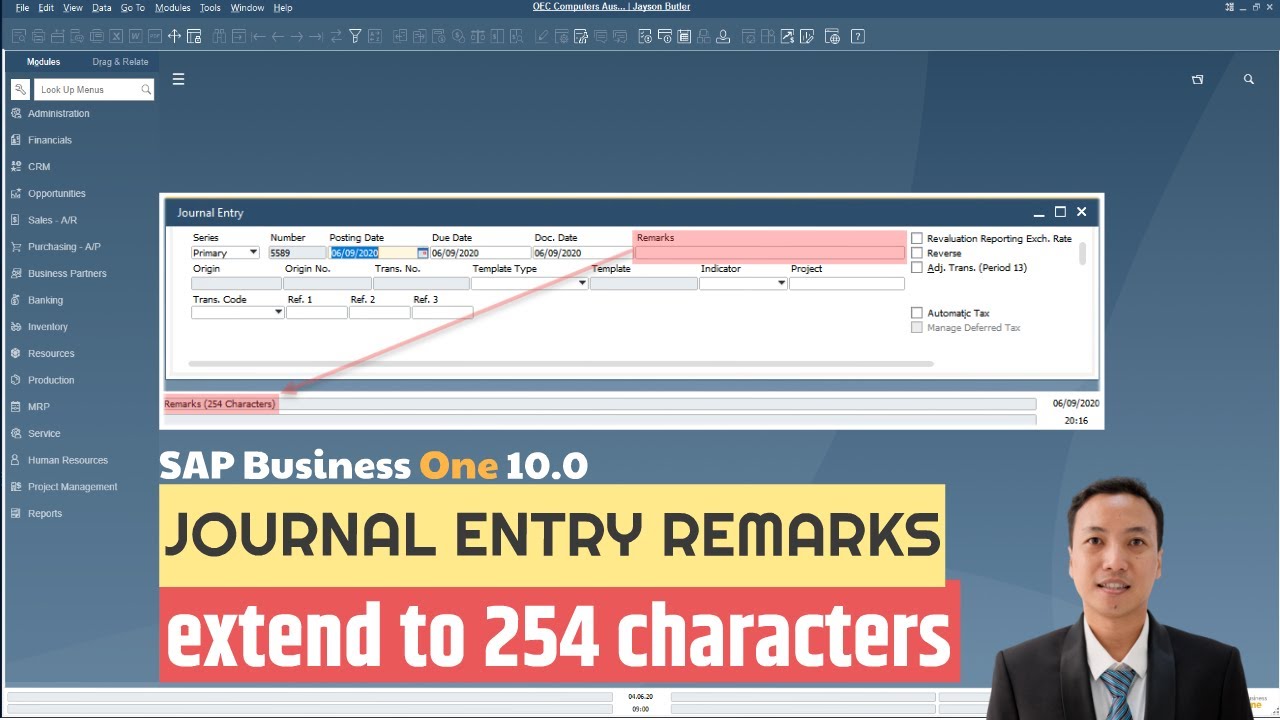Click the wrench icon beside Look Up Menus
The image size is (1280, 720).
pos(20,90)
